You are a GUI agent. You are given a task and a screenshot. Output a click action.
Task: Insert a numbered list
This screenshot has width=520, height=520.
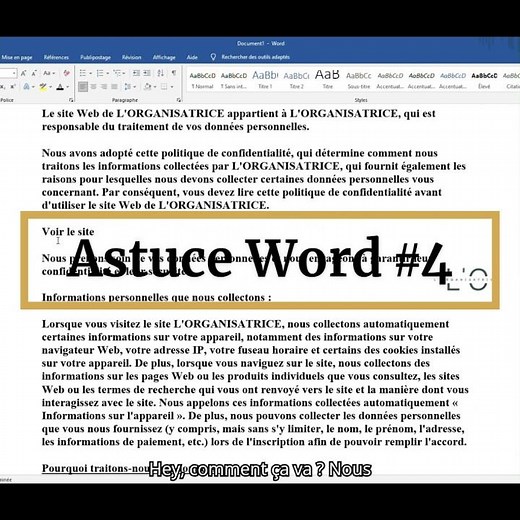[x=99, y=73]
